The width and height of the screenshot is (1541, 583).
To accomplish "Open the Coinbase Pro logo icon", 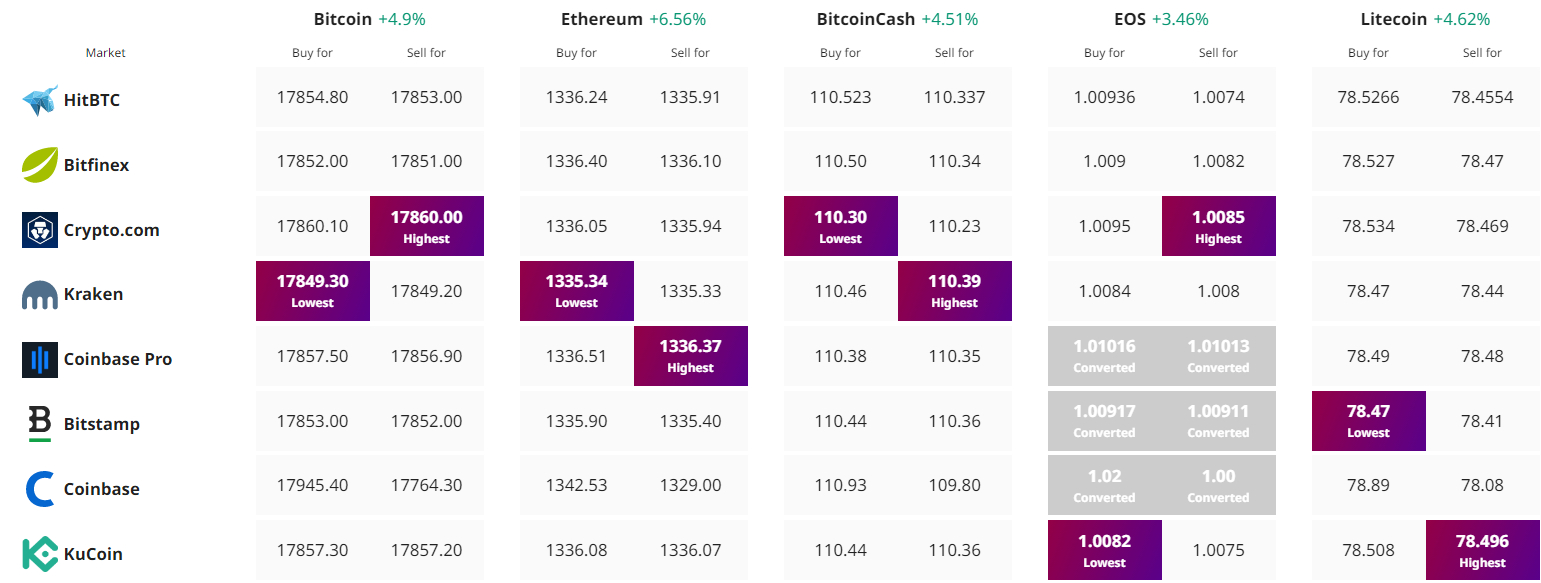I will [40, 359].
